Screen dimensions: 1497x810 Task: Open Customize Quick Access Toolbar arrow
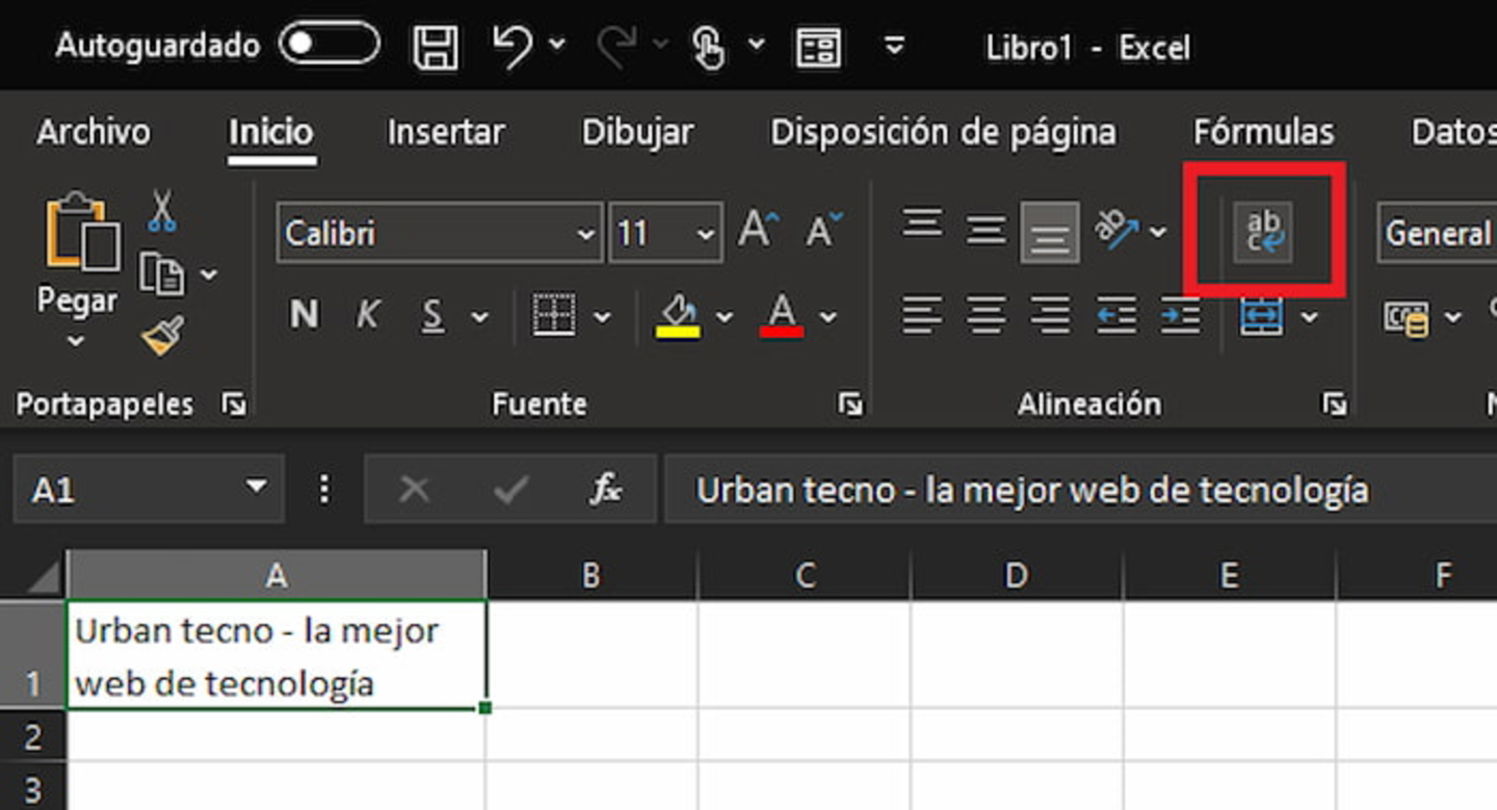[x=895, y=46]
